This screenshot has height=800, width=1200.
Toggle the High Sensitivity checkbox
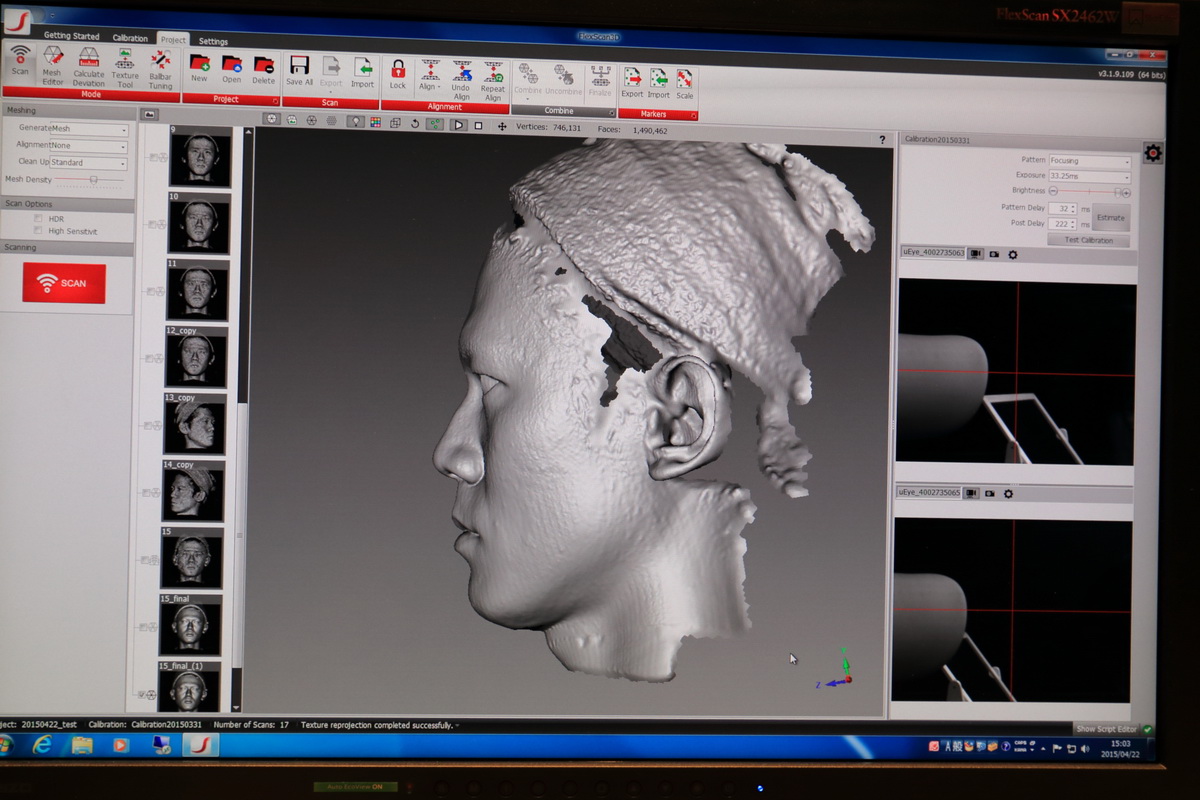pos(39,230)
